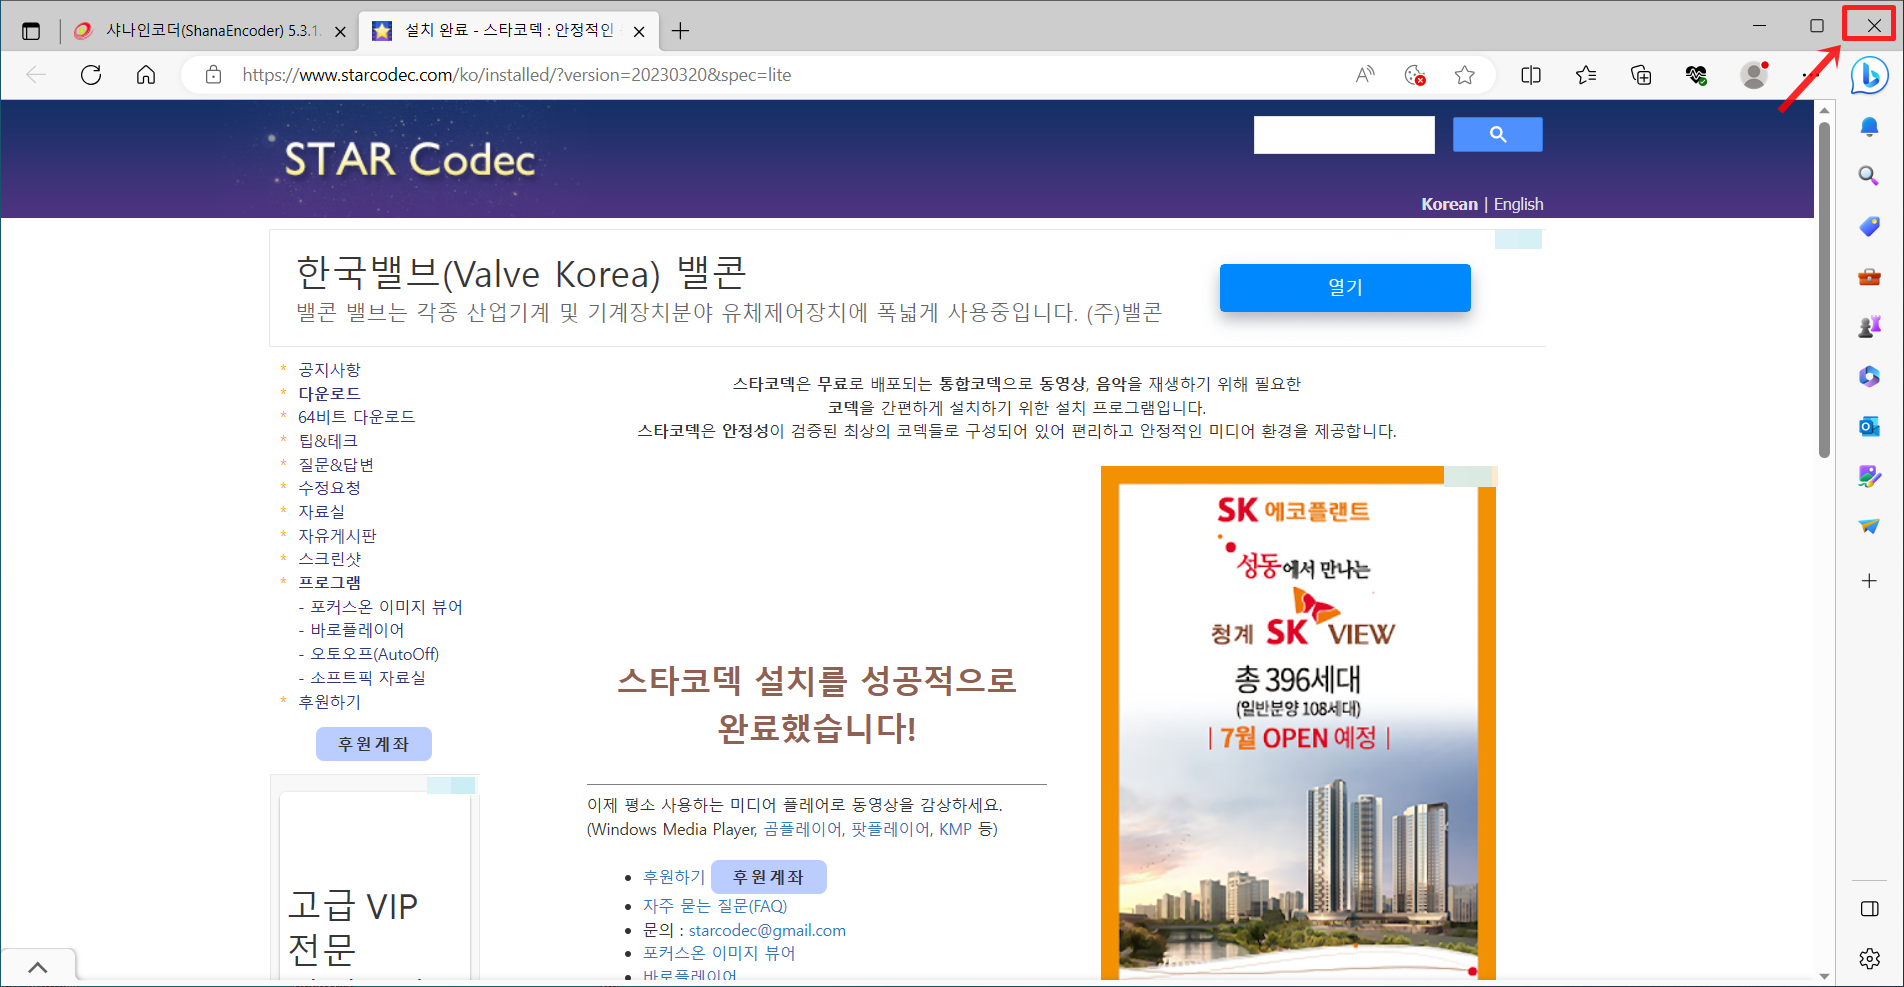Open Bing Copilot sidebar button

pos(1869,75)
